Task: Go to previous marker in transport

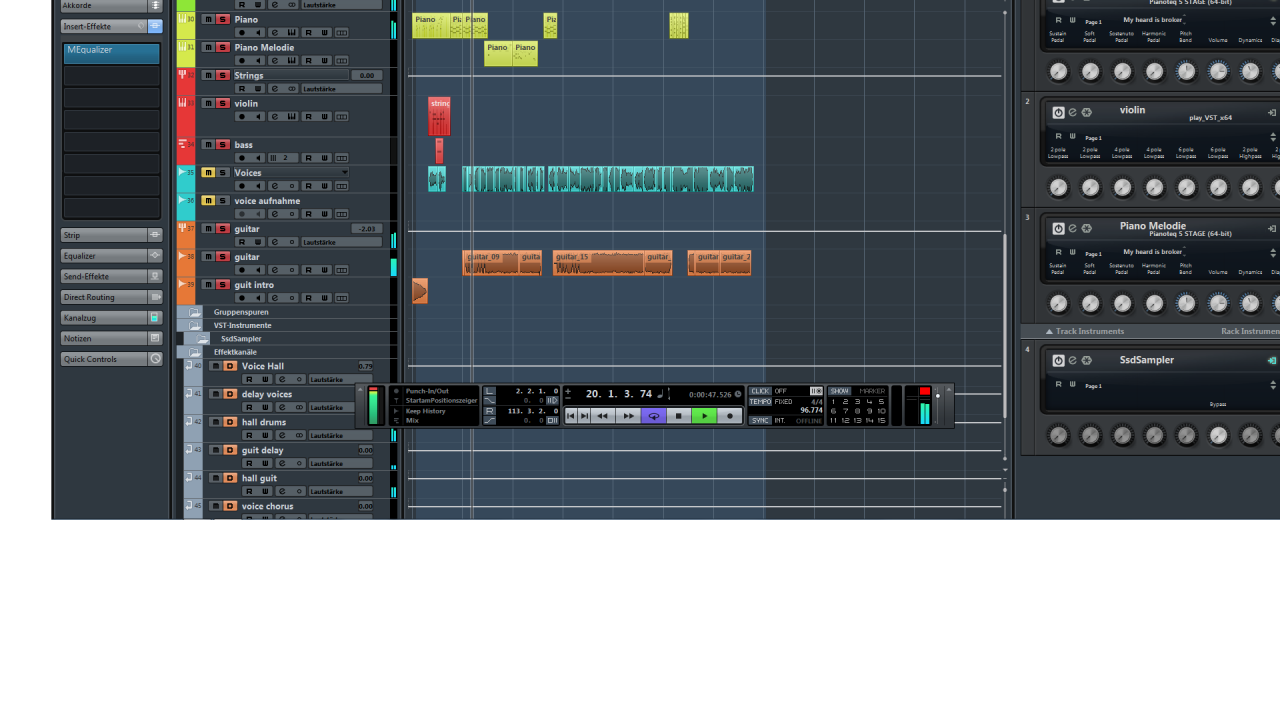Action: pyautogui.click(x=571, y=416)
